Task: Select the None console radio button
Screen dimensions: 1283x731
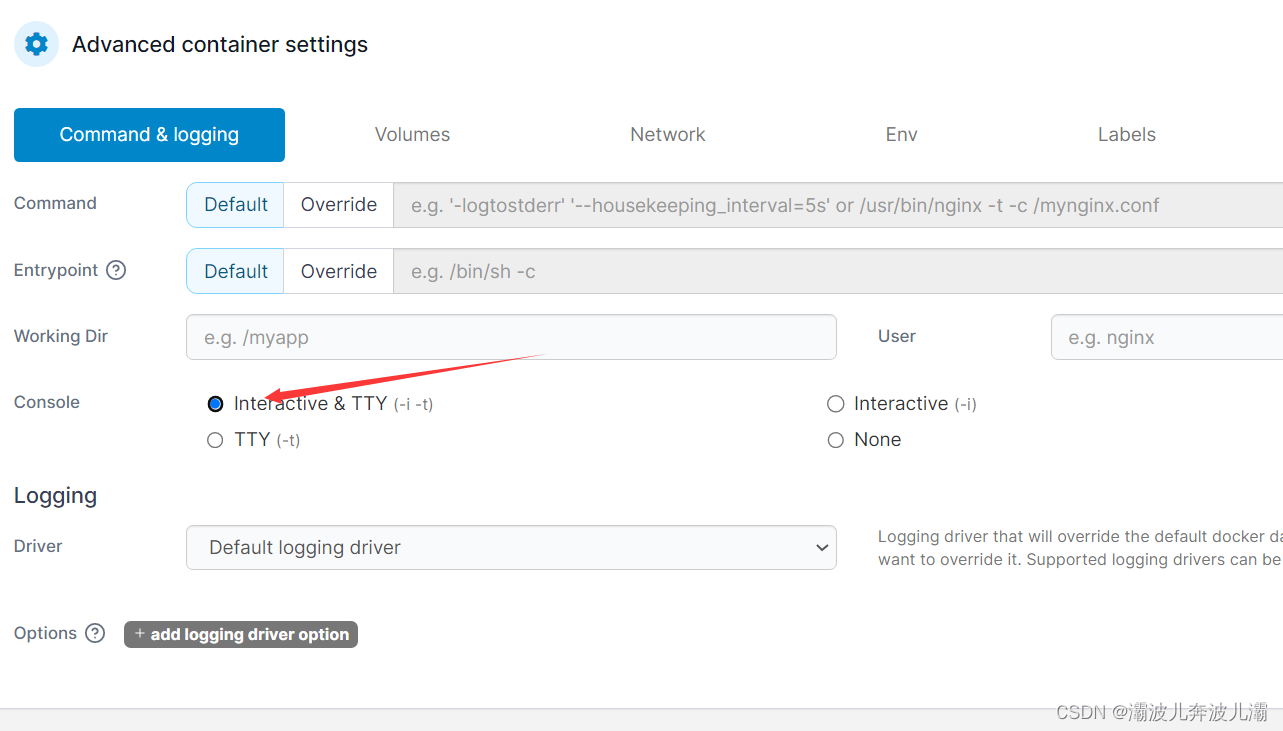Action: 836,440
